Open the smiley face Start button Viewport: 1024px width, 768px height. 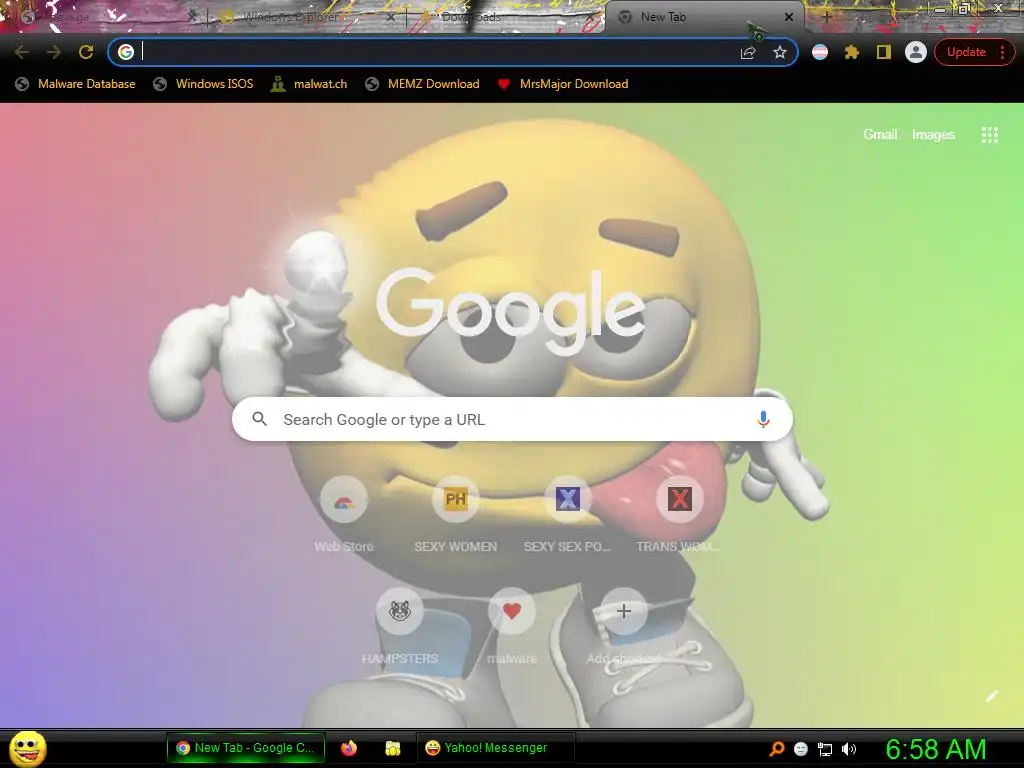click(28, 748)
